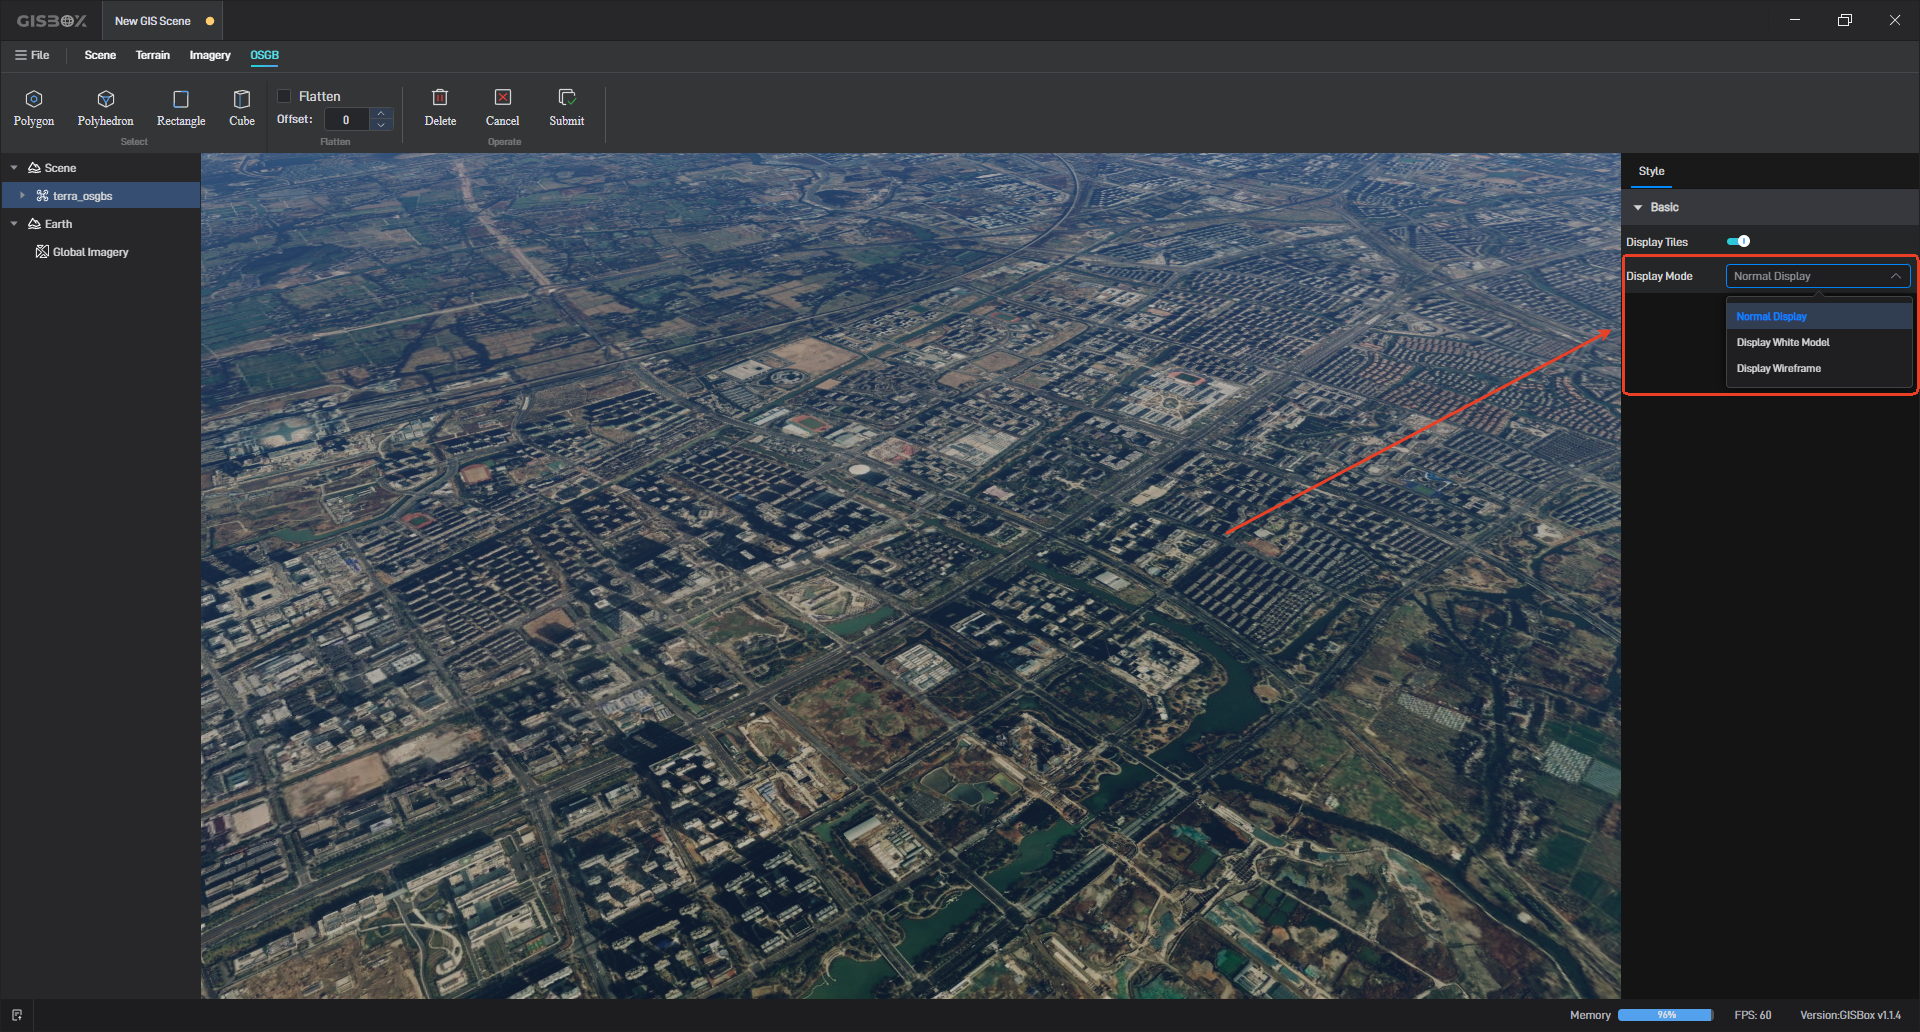Choose Display White Model option
The width and height of the screenshot is (1920, 1032).
(x=1783, y=342)
